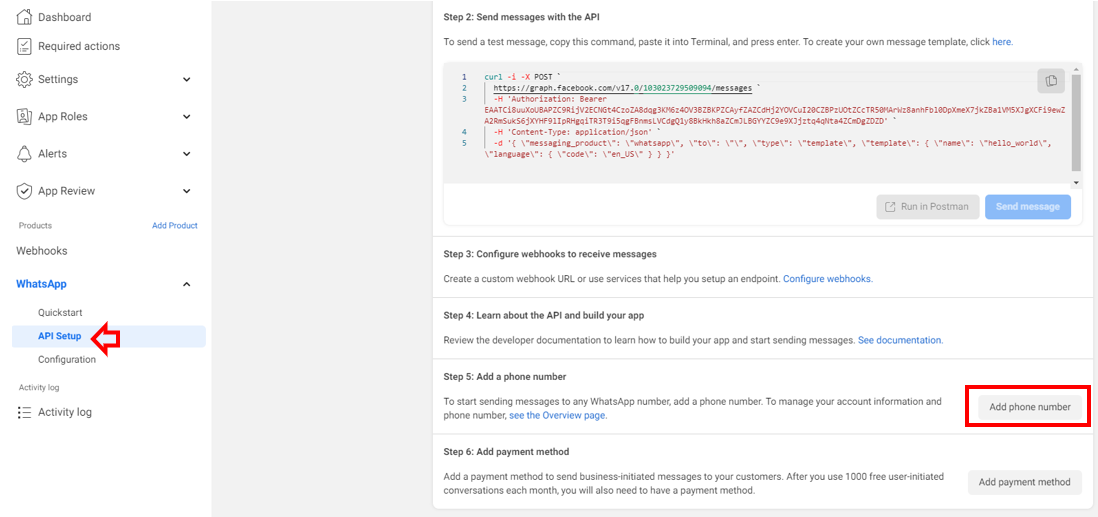Click the Required actions checklist icon
This screenshot has width=1098, height=517.
(24, 46)
